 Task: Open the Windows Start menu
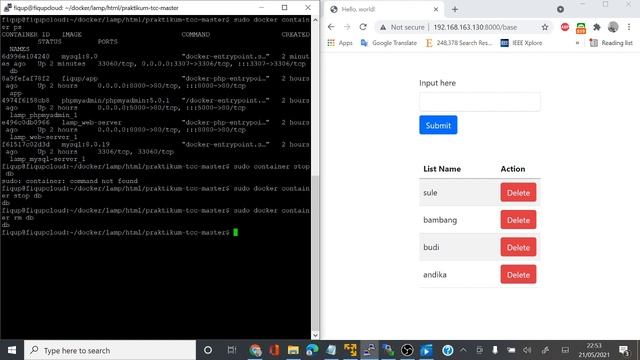pyautogui.click(x=12, y=350)
